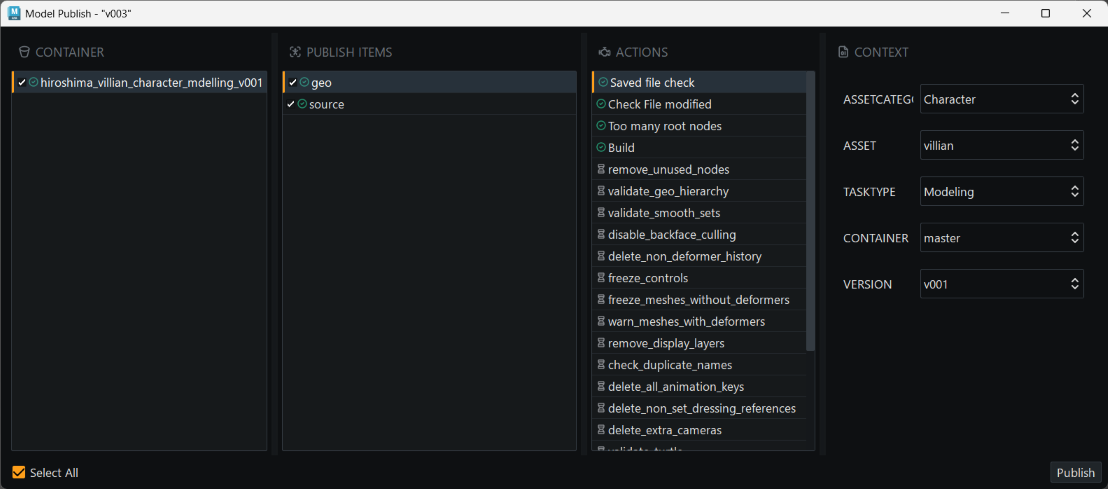
Task: Click green status icon on hiroshima_villian container row
Action: 33,83
